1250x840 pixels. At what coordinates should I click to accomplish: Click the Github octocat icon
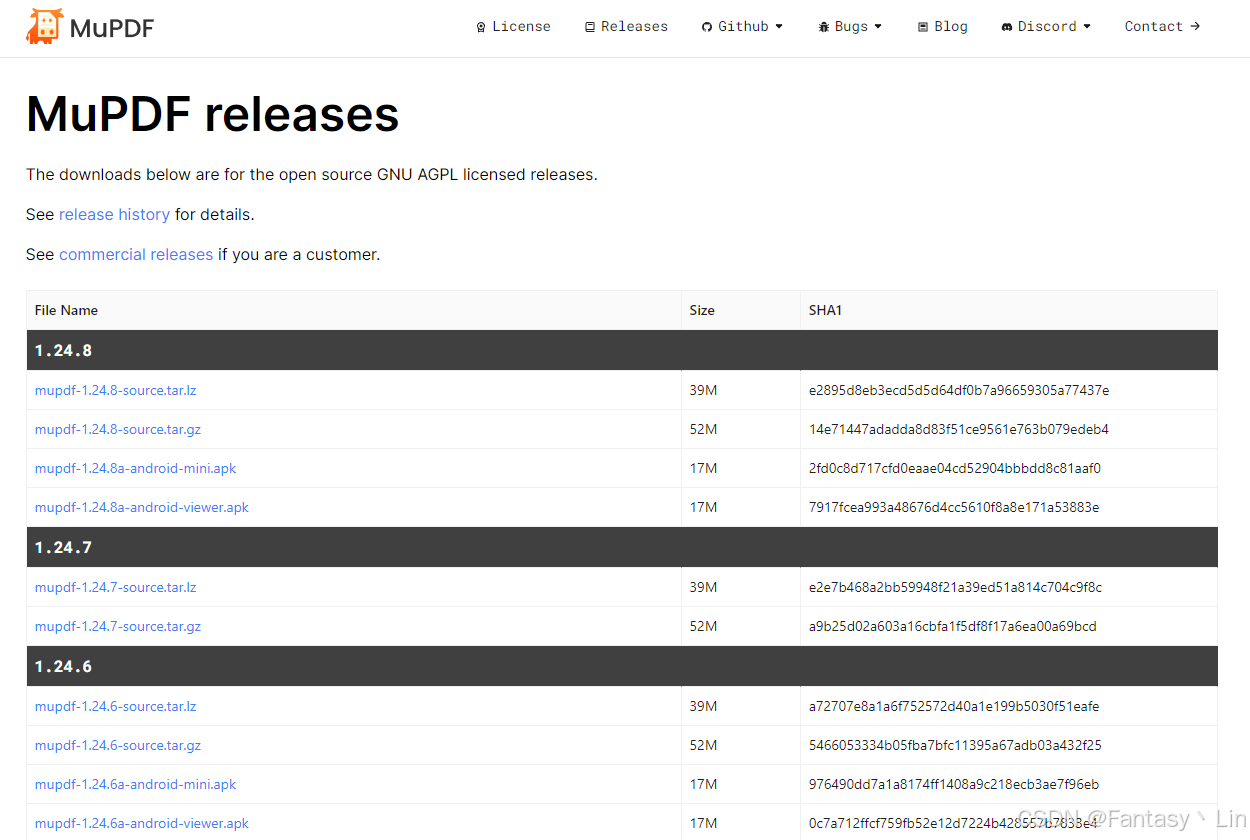pos(707,27)
